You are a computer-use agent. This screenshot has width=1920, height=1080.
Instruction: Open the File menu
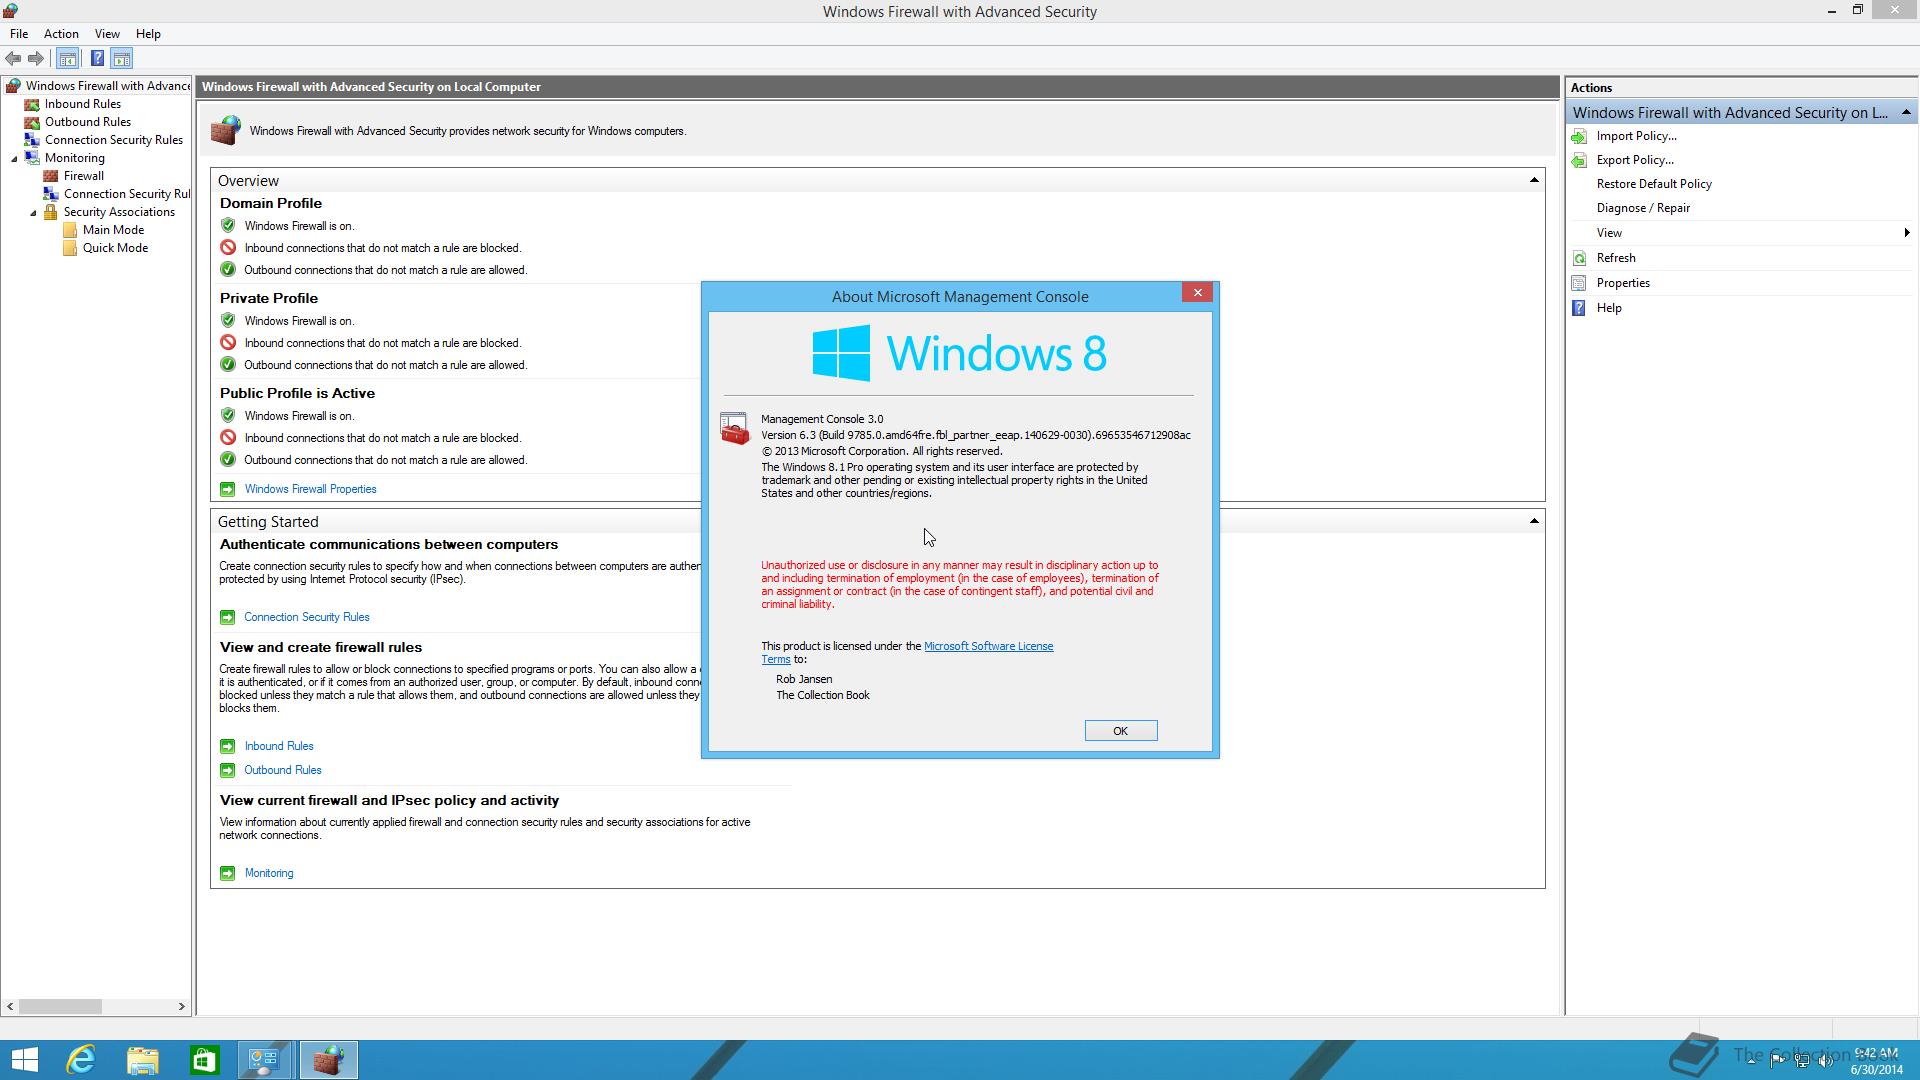[x=19, y=34]
